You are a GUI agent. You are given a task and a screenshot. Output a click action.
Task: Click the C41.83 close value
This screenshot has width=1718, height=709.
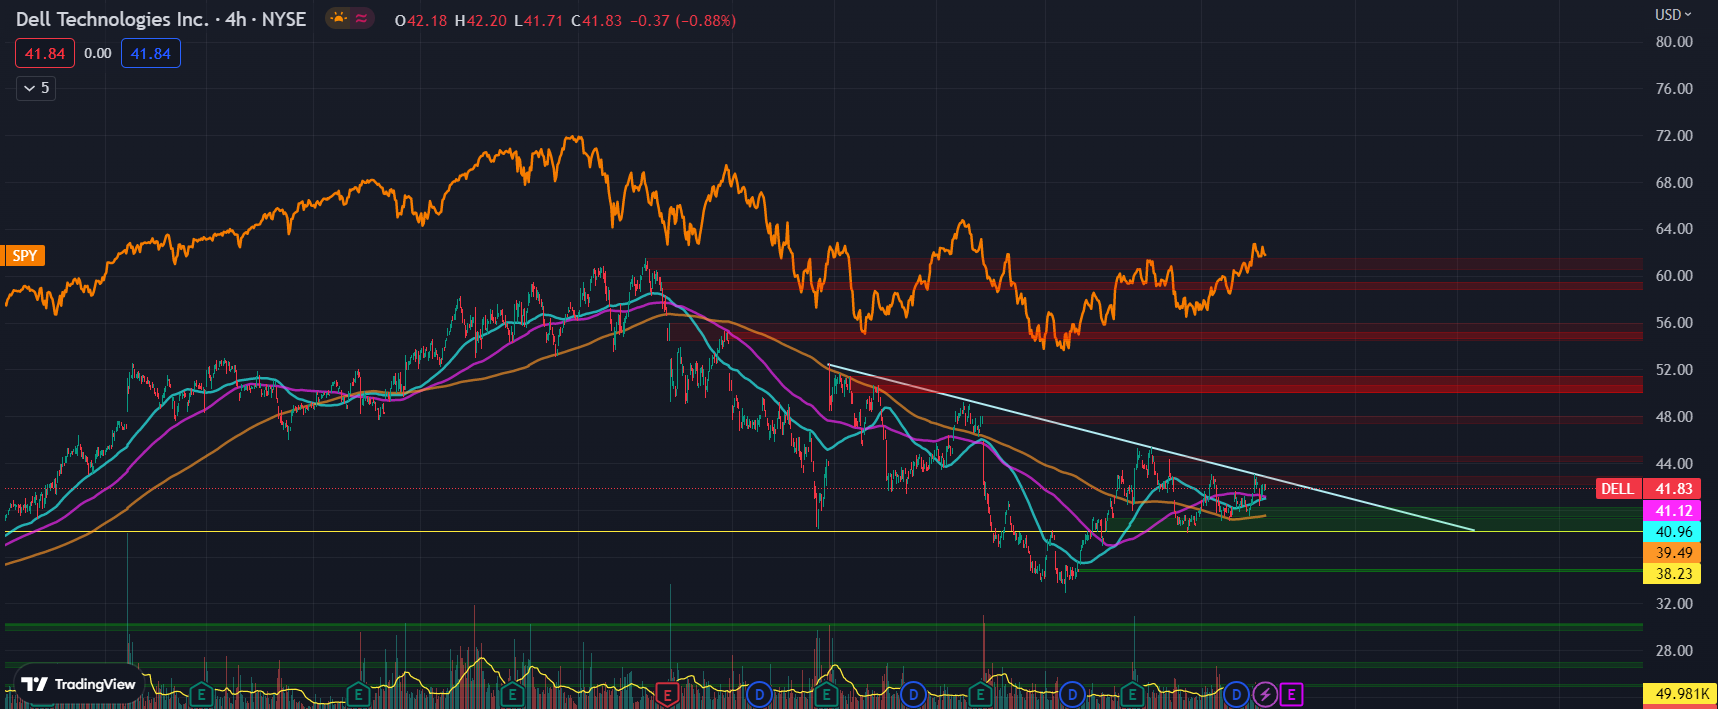pos(596,20)
